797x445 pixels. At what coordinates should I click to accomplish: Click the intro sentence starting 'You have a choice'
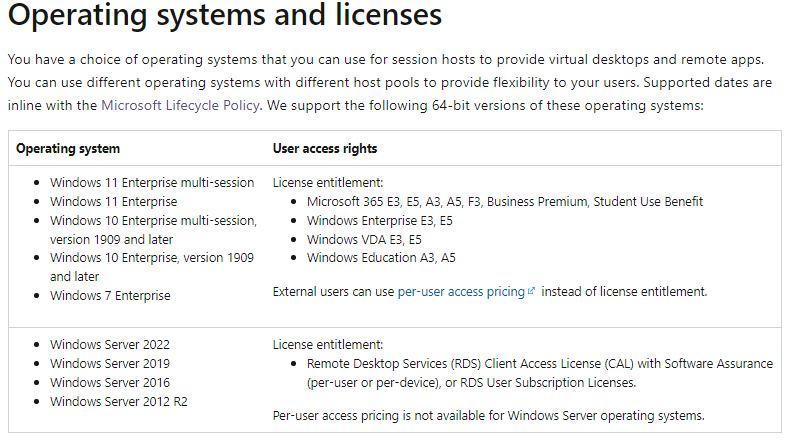point(386,60)
